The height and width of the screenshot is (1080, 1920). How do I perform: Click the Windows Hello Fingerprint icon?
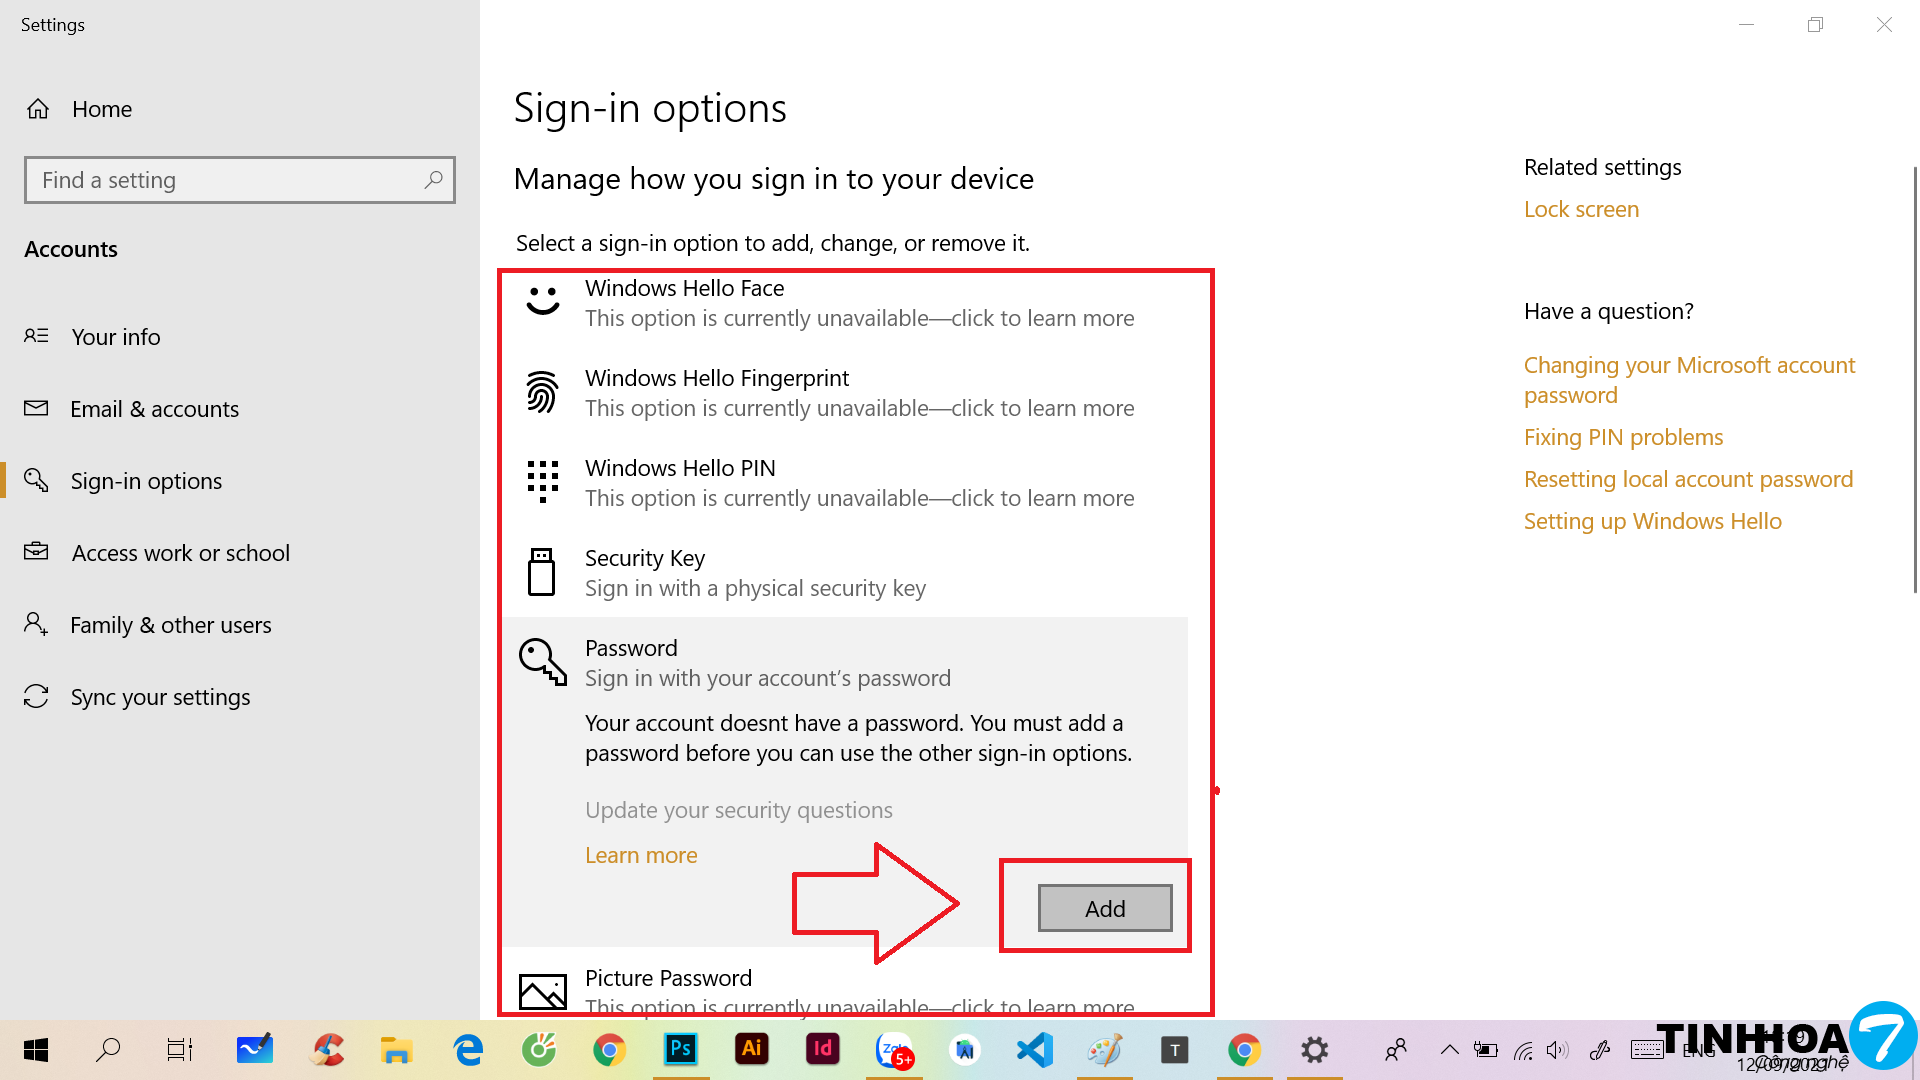542,392
